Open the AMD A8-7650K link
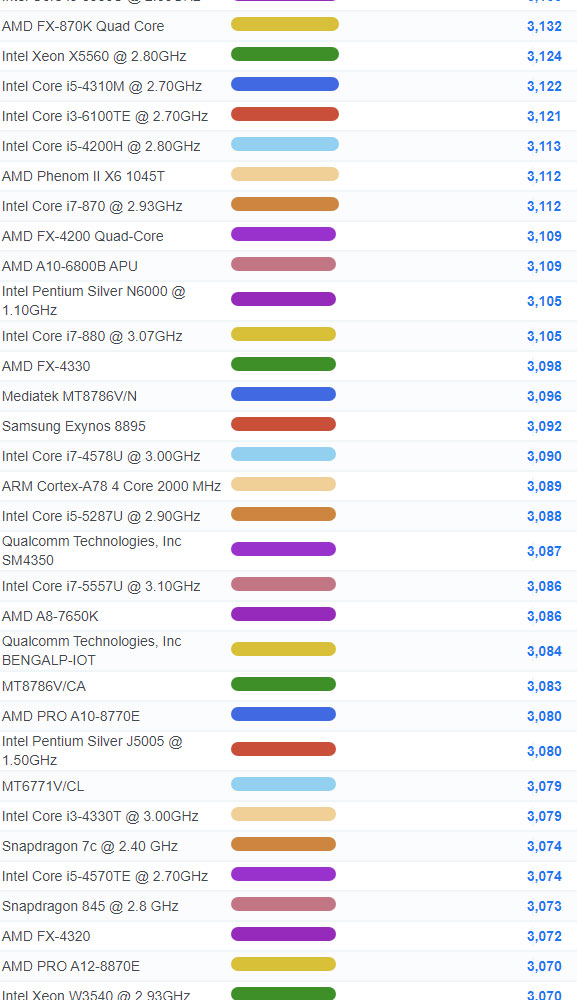Screen dimensions: 577x1000 (50, 616)
